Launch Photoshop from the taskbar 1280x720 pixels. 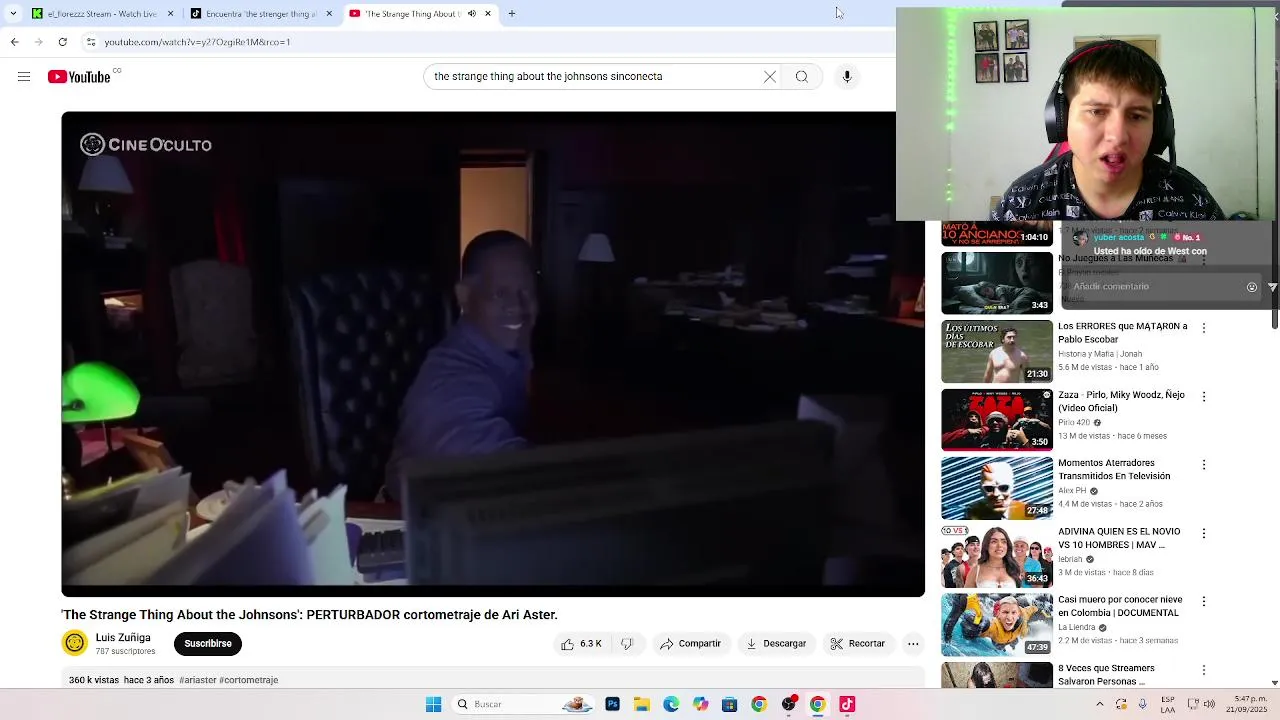[x=612, y=705]
